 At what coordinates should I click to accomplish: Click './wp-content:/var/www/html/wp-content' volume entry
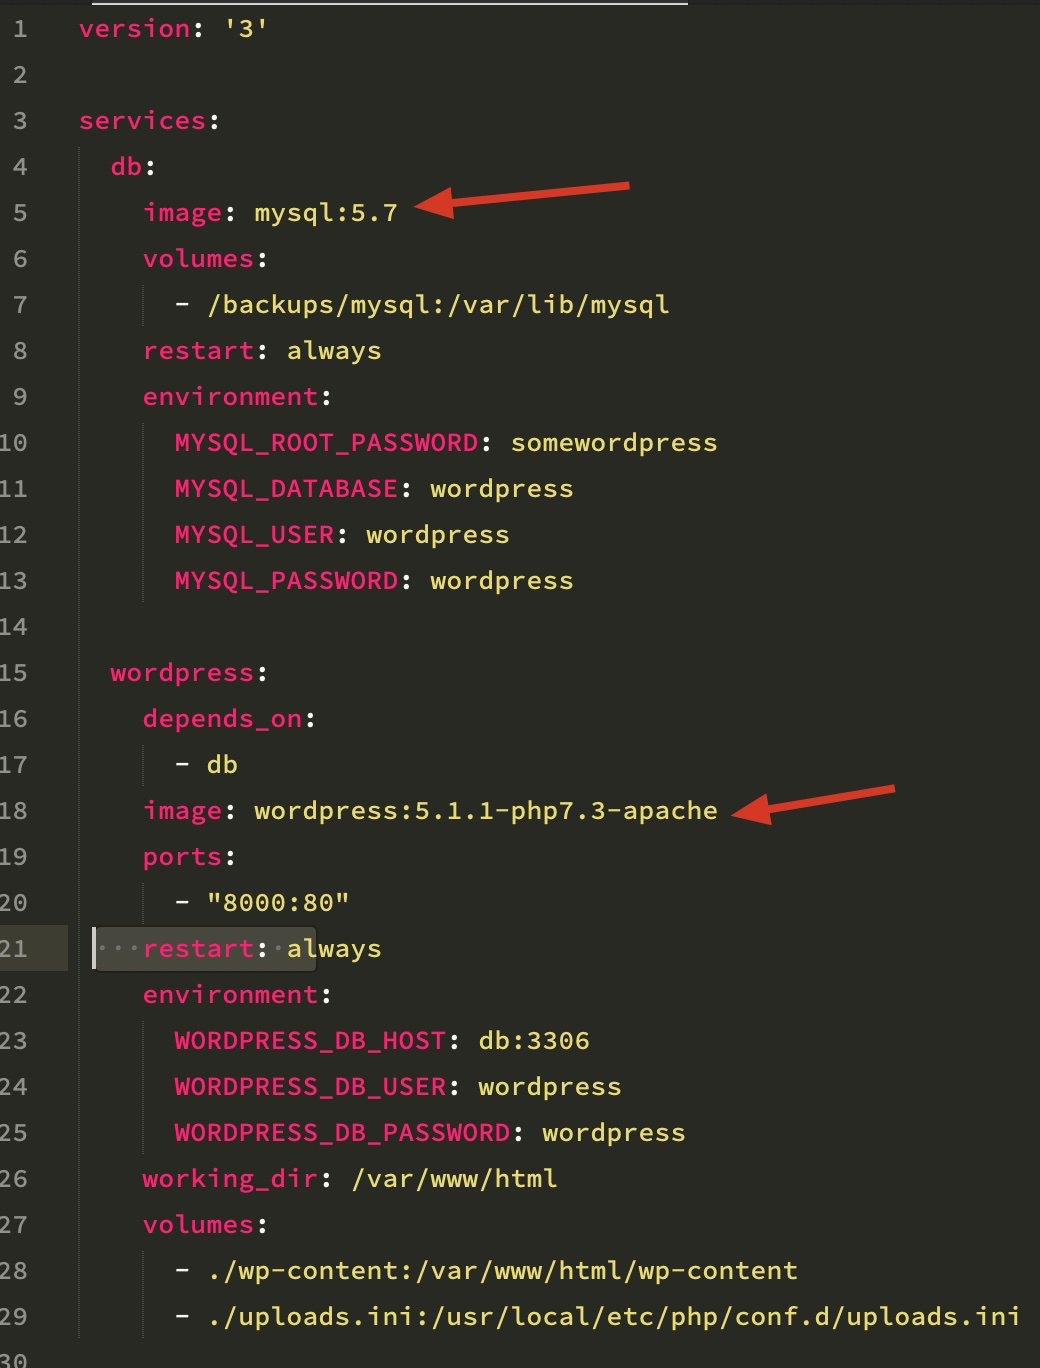coord(502,1271)
